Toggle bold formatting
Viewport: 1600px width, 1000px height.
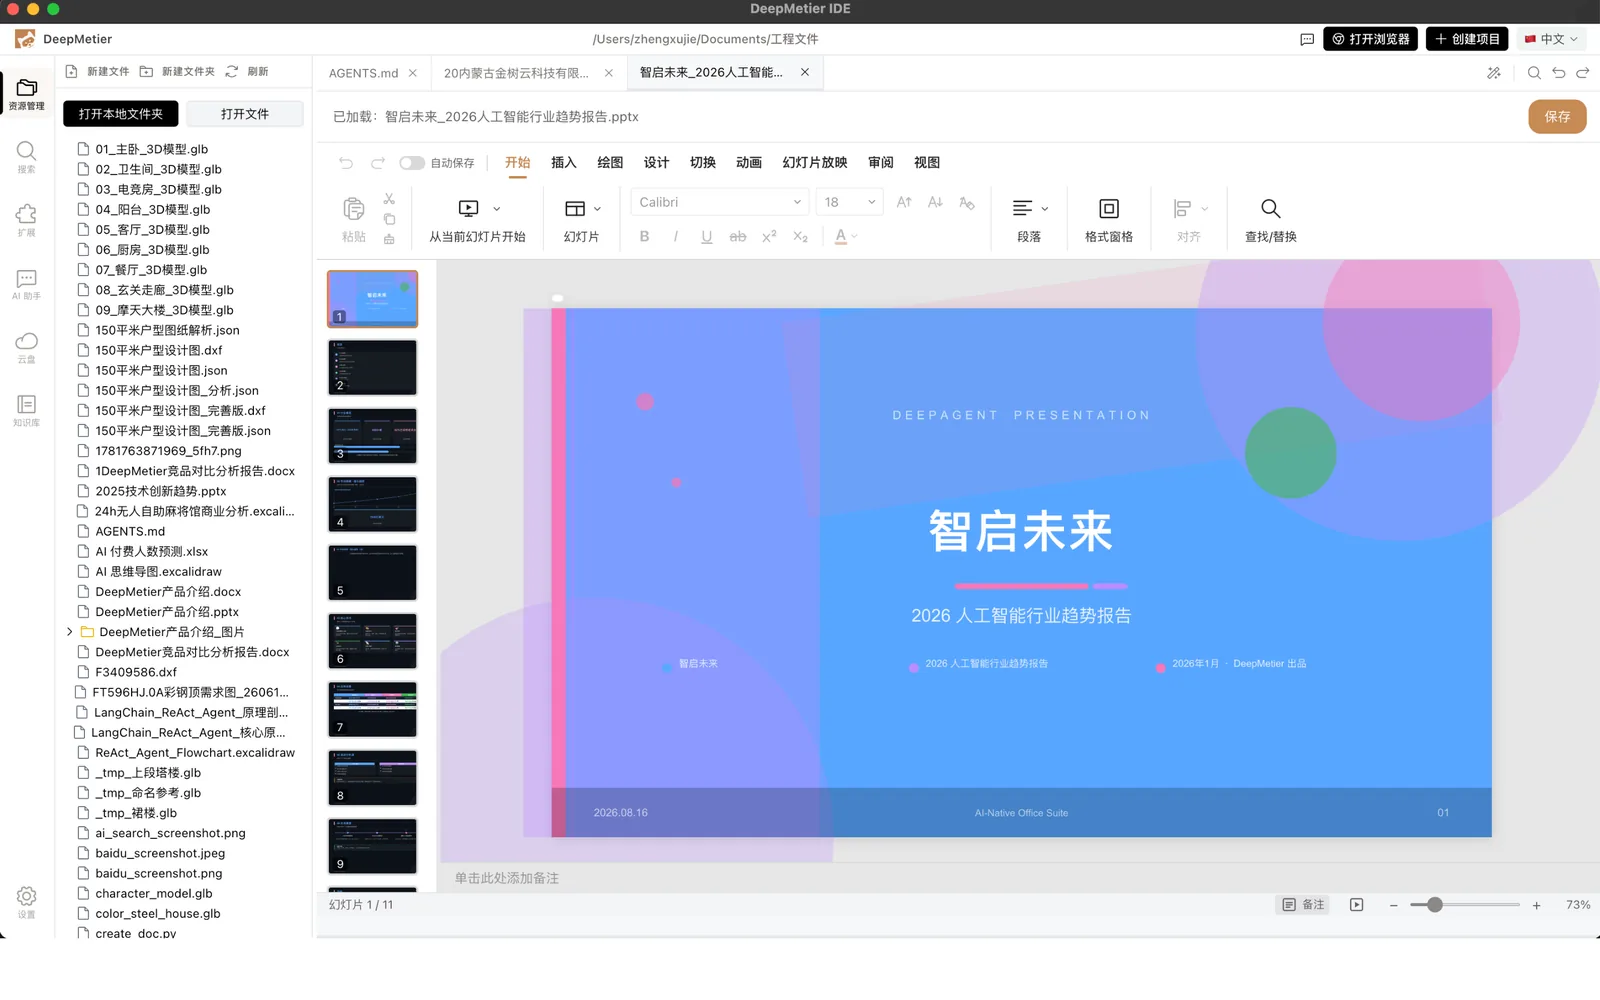pyautogui.click(x=644, y=237)
